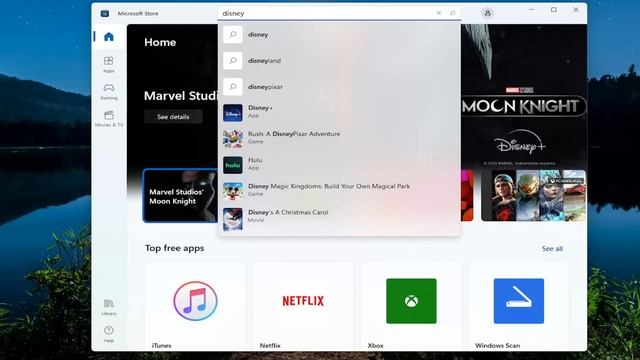Open the Gaming section in sidebar
640x360 pixels.
point(109,91)
